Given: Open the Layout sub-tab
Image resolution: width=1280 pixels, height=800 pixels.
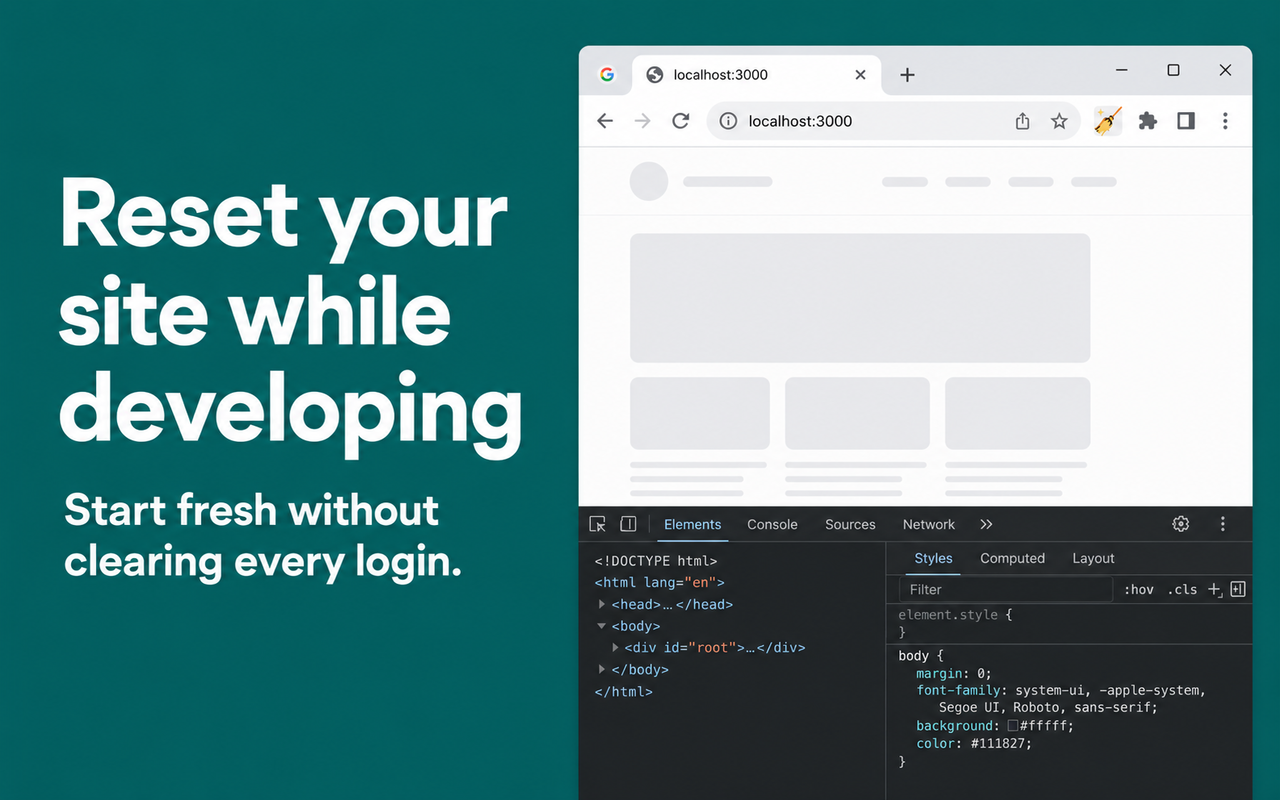Looking at the screenshot, I should point(1093,558).
